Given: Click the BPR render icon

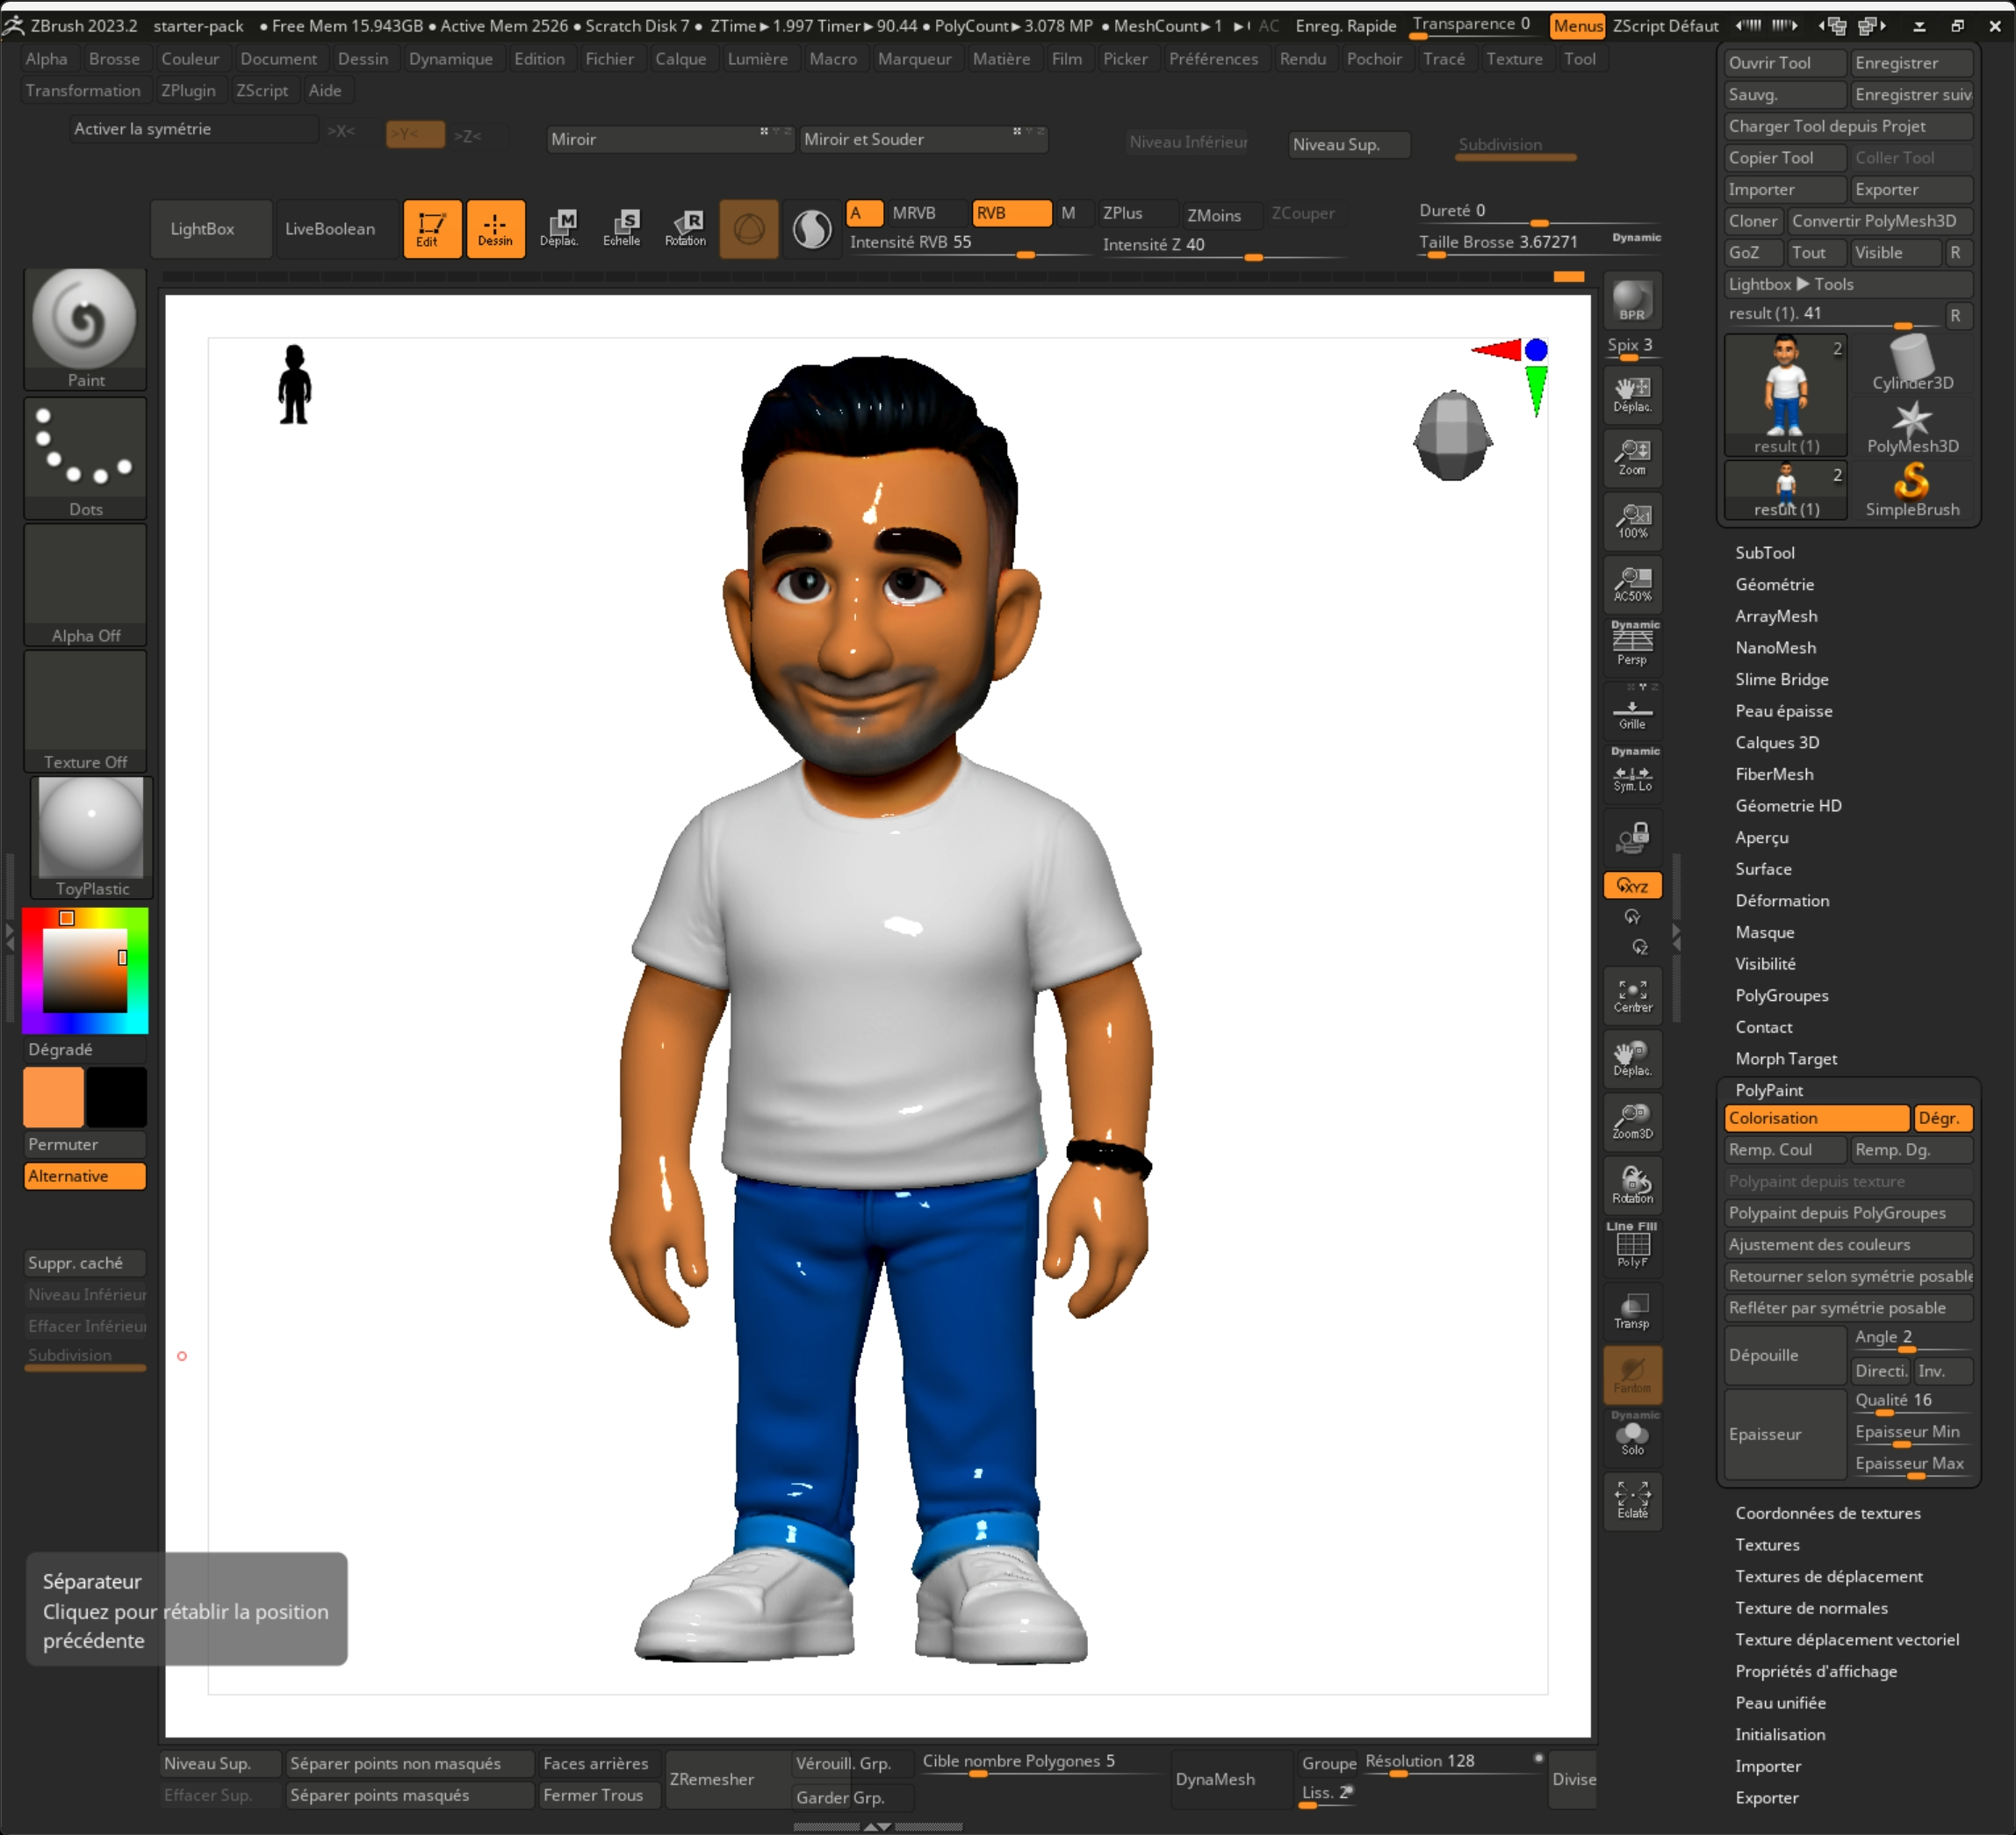Looking at the screenshot, I should [1632, 300].
